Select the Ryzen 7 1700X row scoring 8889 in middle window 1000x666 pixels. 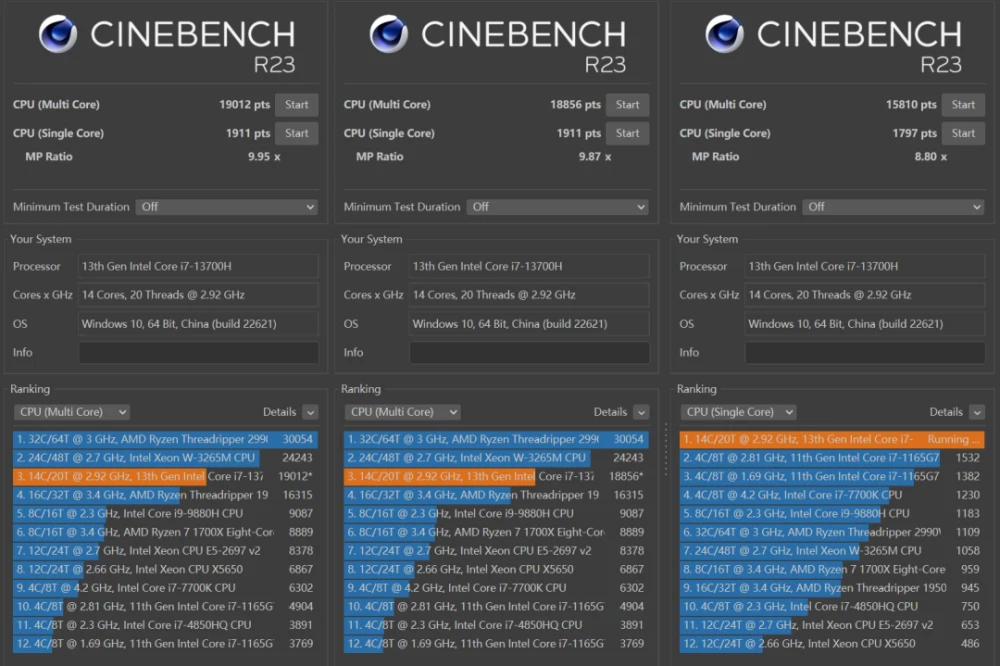(x=496, y=532)
